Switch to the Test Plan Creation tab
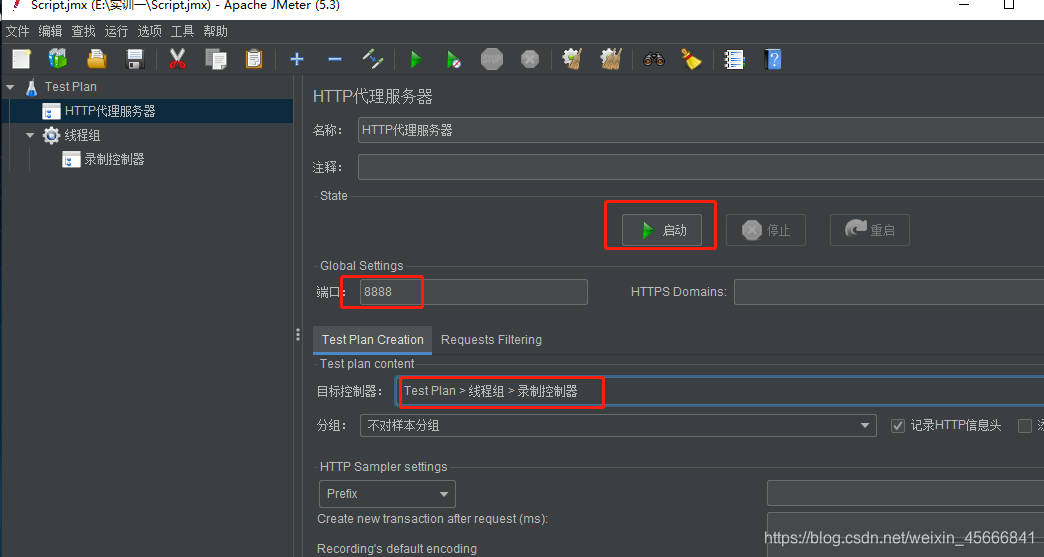This screenshot has width=1044, height=557. click(x=372, y=339)
